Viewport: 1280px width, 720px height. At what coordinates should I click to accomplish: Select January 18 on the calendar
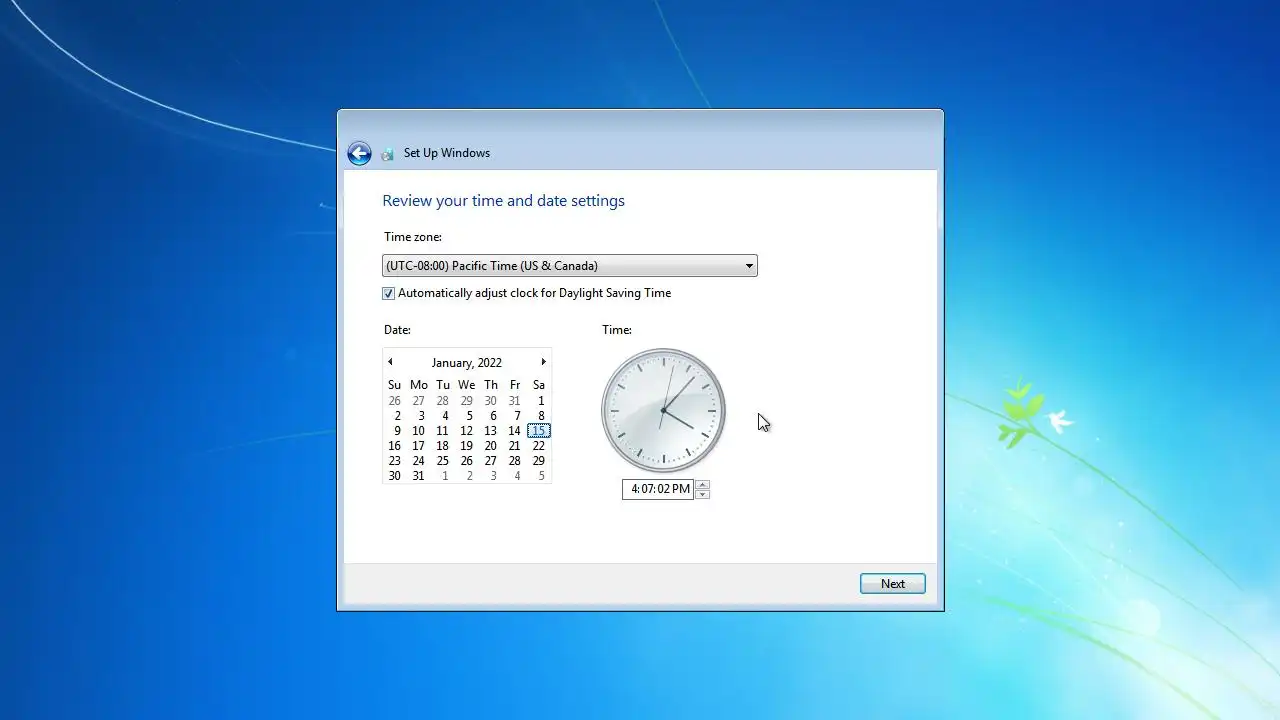443,446
